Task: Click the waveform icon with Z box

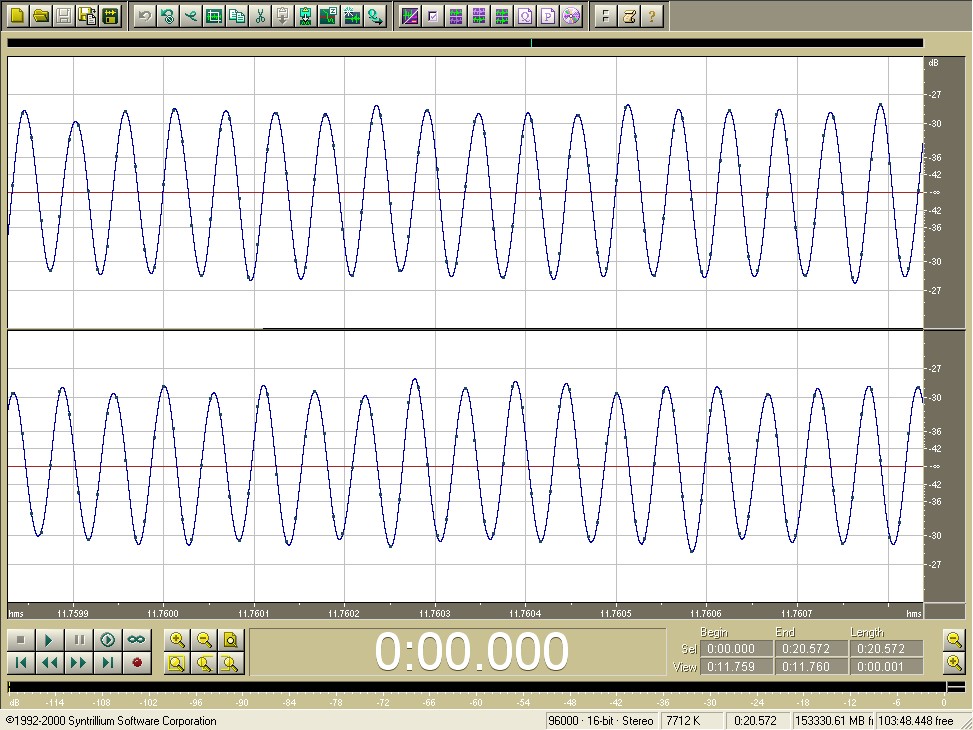Action: click(x=329, y=16)
